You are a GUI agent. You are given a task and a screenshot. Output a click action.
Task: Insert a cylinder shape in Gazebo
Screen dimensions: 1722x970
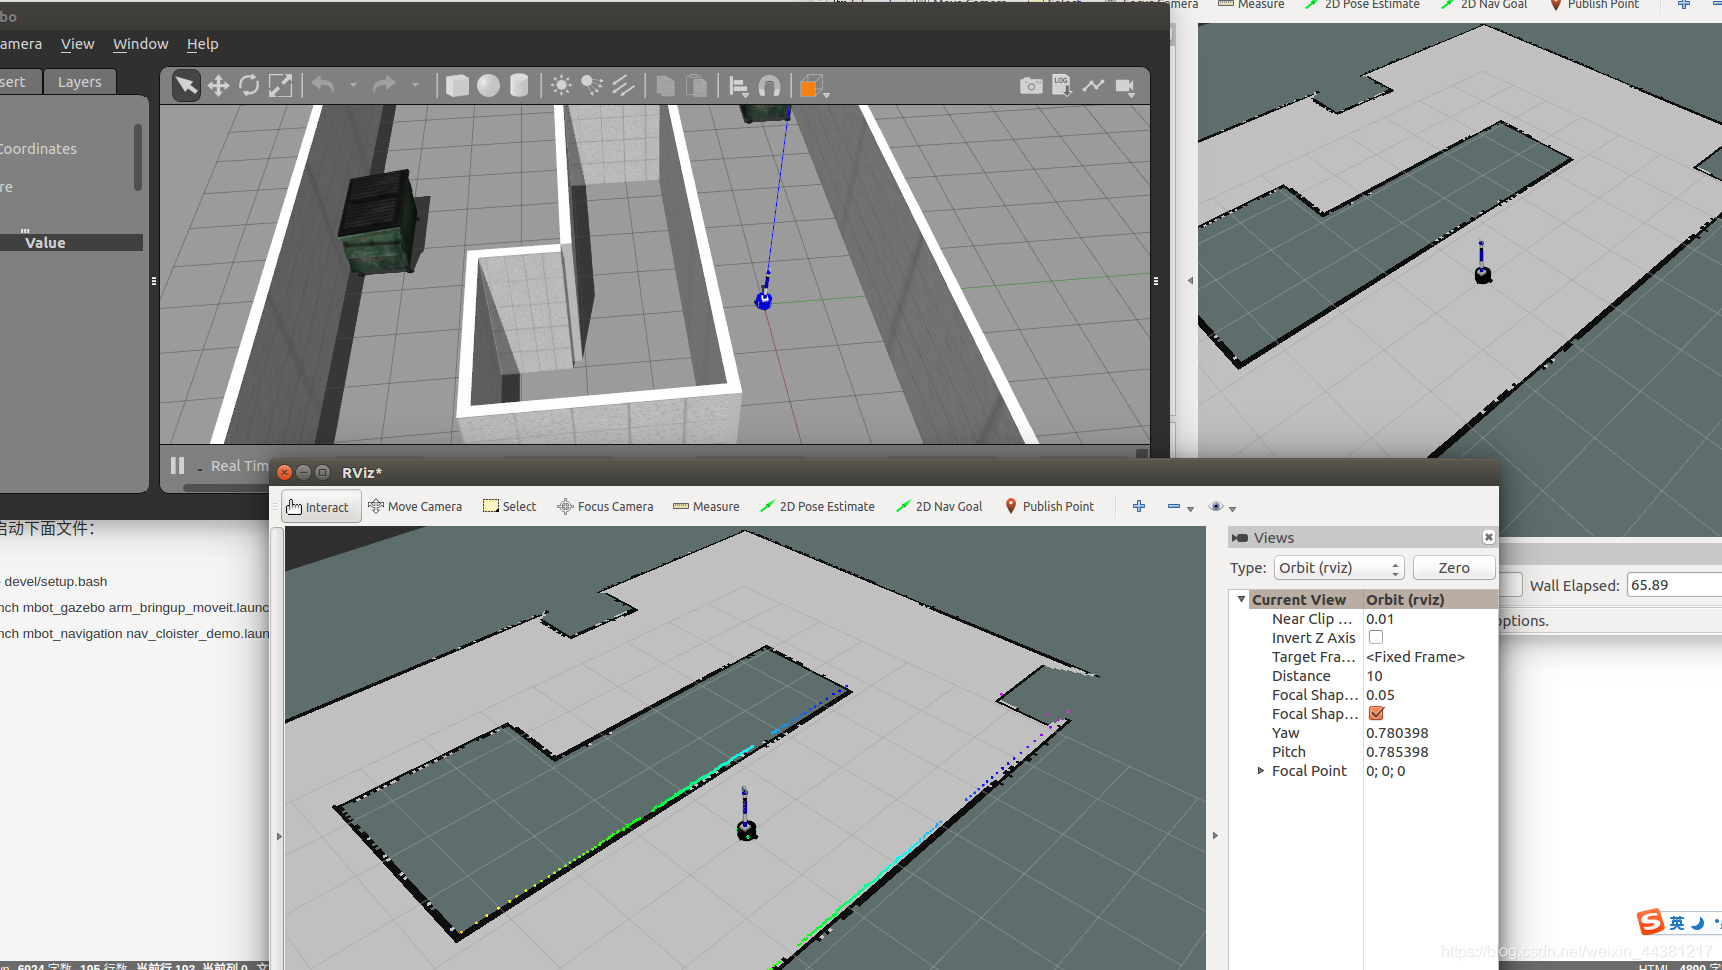[x=519, y=86]
